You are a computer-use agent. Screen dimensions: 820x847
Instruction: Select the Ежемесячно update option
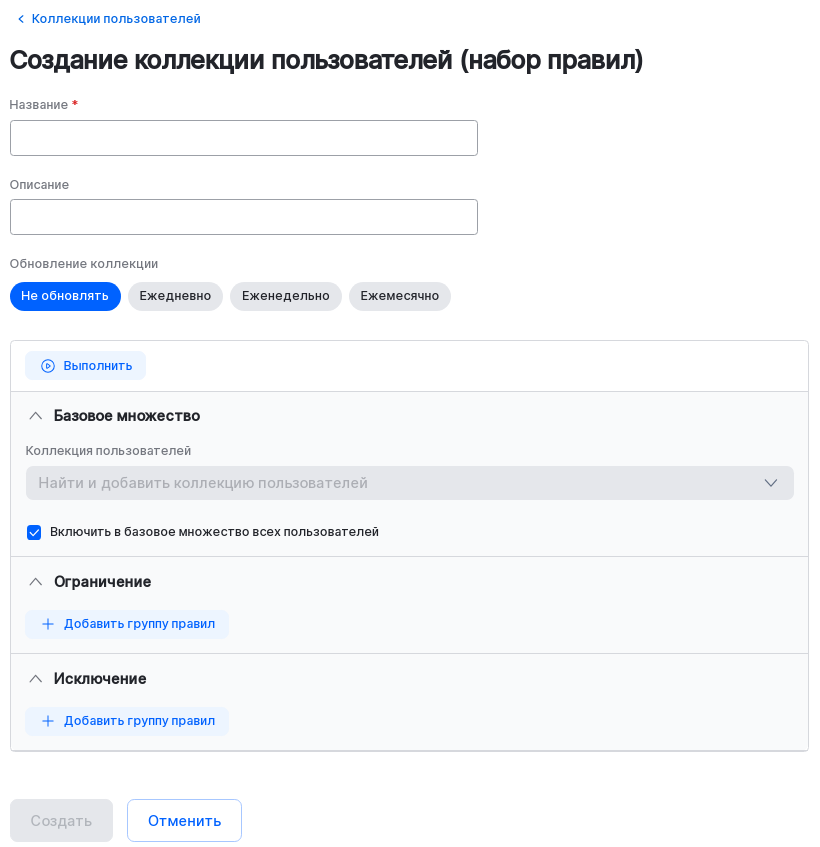[x=399, y=296]
